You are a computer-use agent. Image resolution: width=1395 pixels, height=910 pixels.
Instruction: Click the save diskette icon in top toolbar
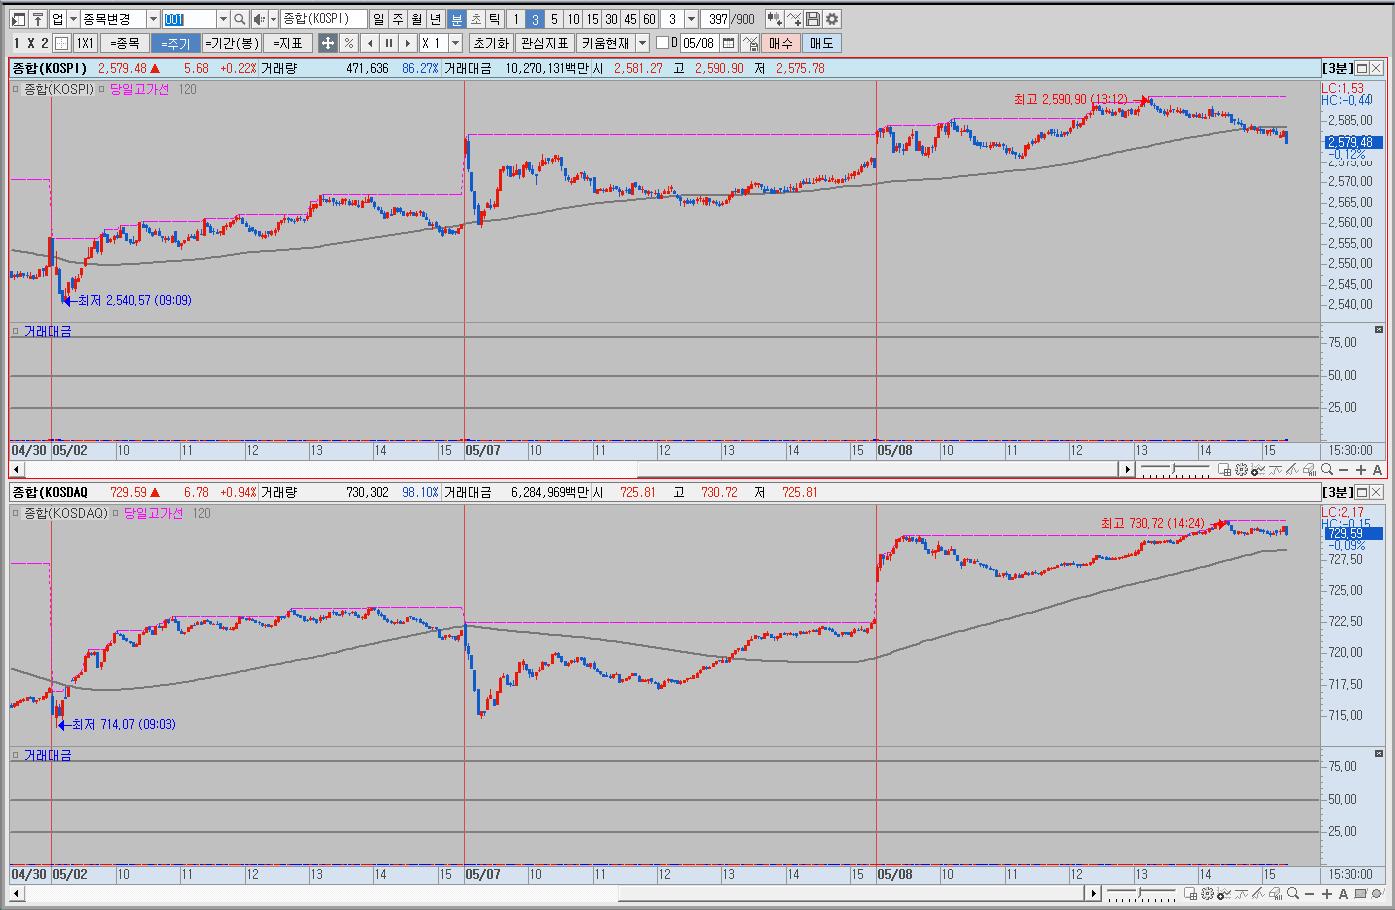[813, 19]
